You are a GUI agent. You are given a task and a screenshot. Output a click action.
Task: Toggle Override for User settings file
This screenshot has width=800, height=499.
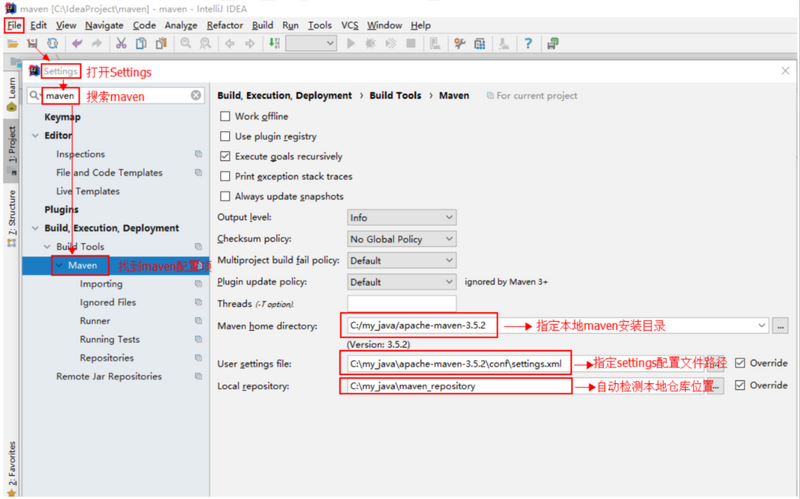point(740,363)
